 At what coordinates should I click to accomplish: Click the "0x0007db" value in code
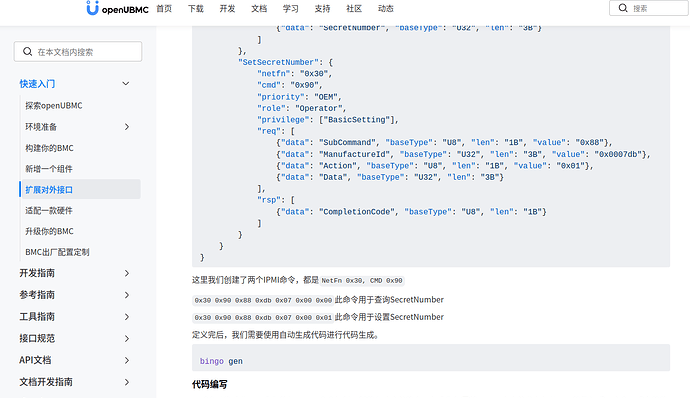coord(618,154)
